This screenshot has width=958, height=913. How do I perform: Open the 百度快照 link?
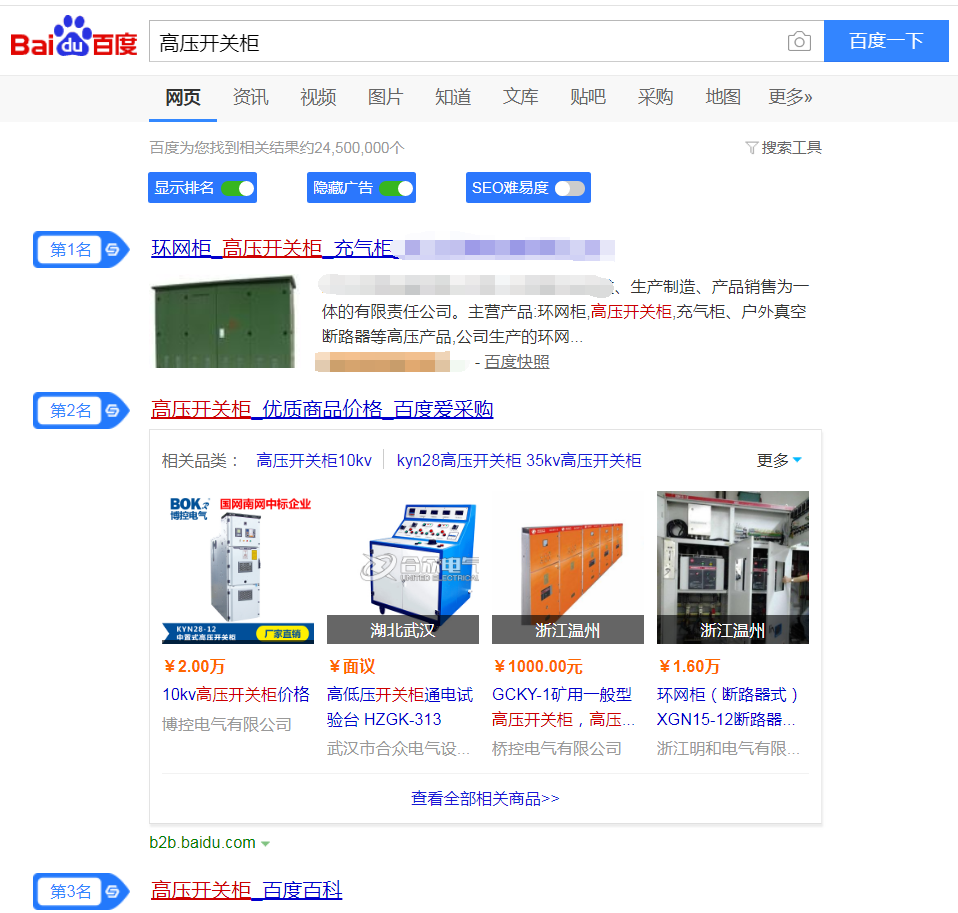[517, 362]
